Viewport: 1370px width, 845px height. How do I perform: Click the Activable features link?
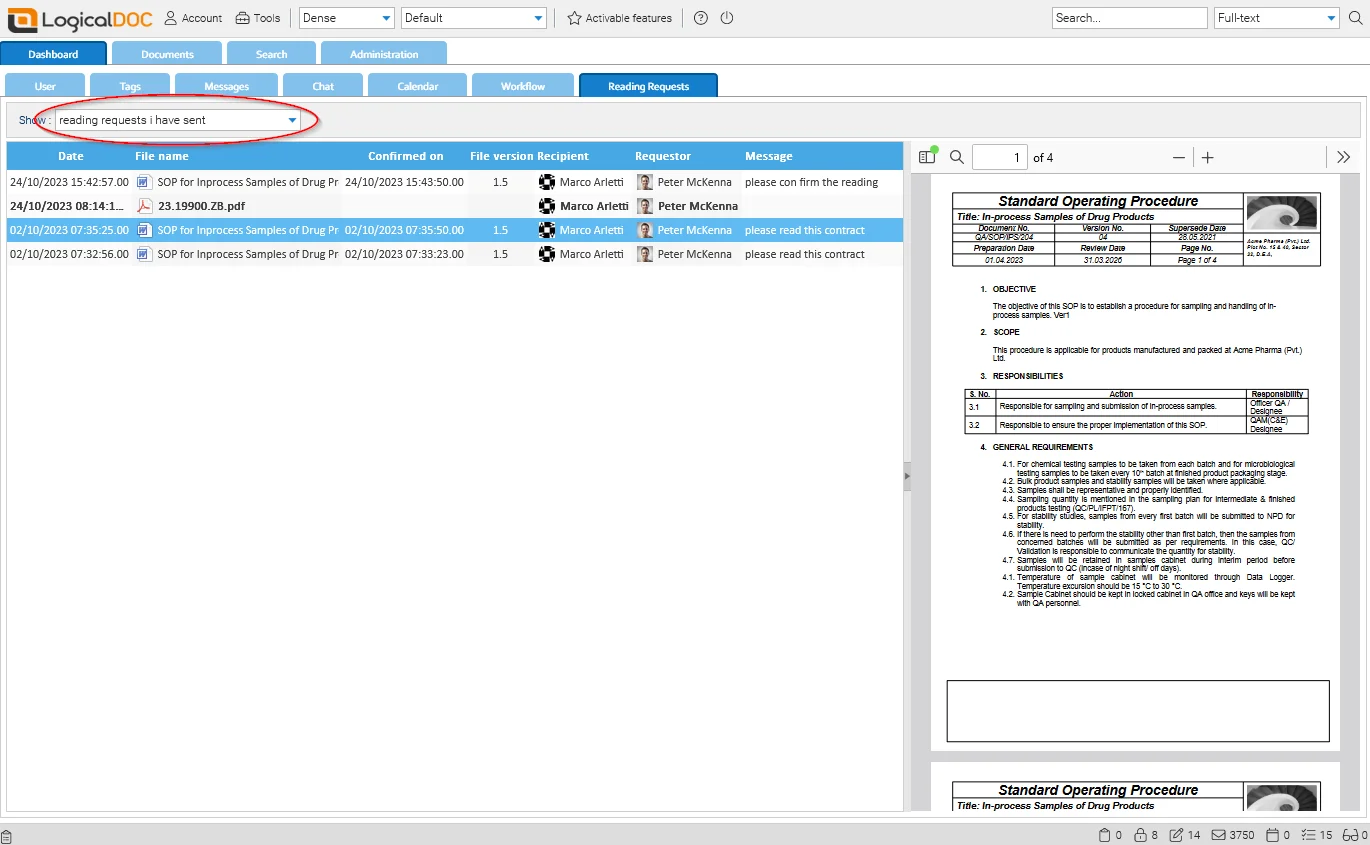pos(618,17)
